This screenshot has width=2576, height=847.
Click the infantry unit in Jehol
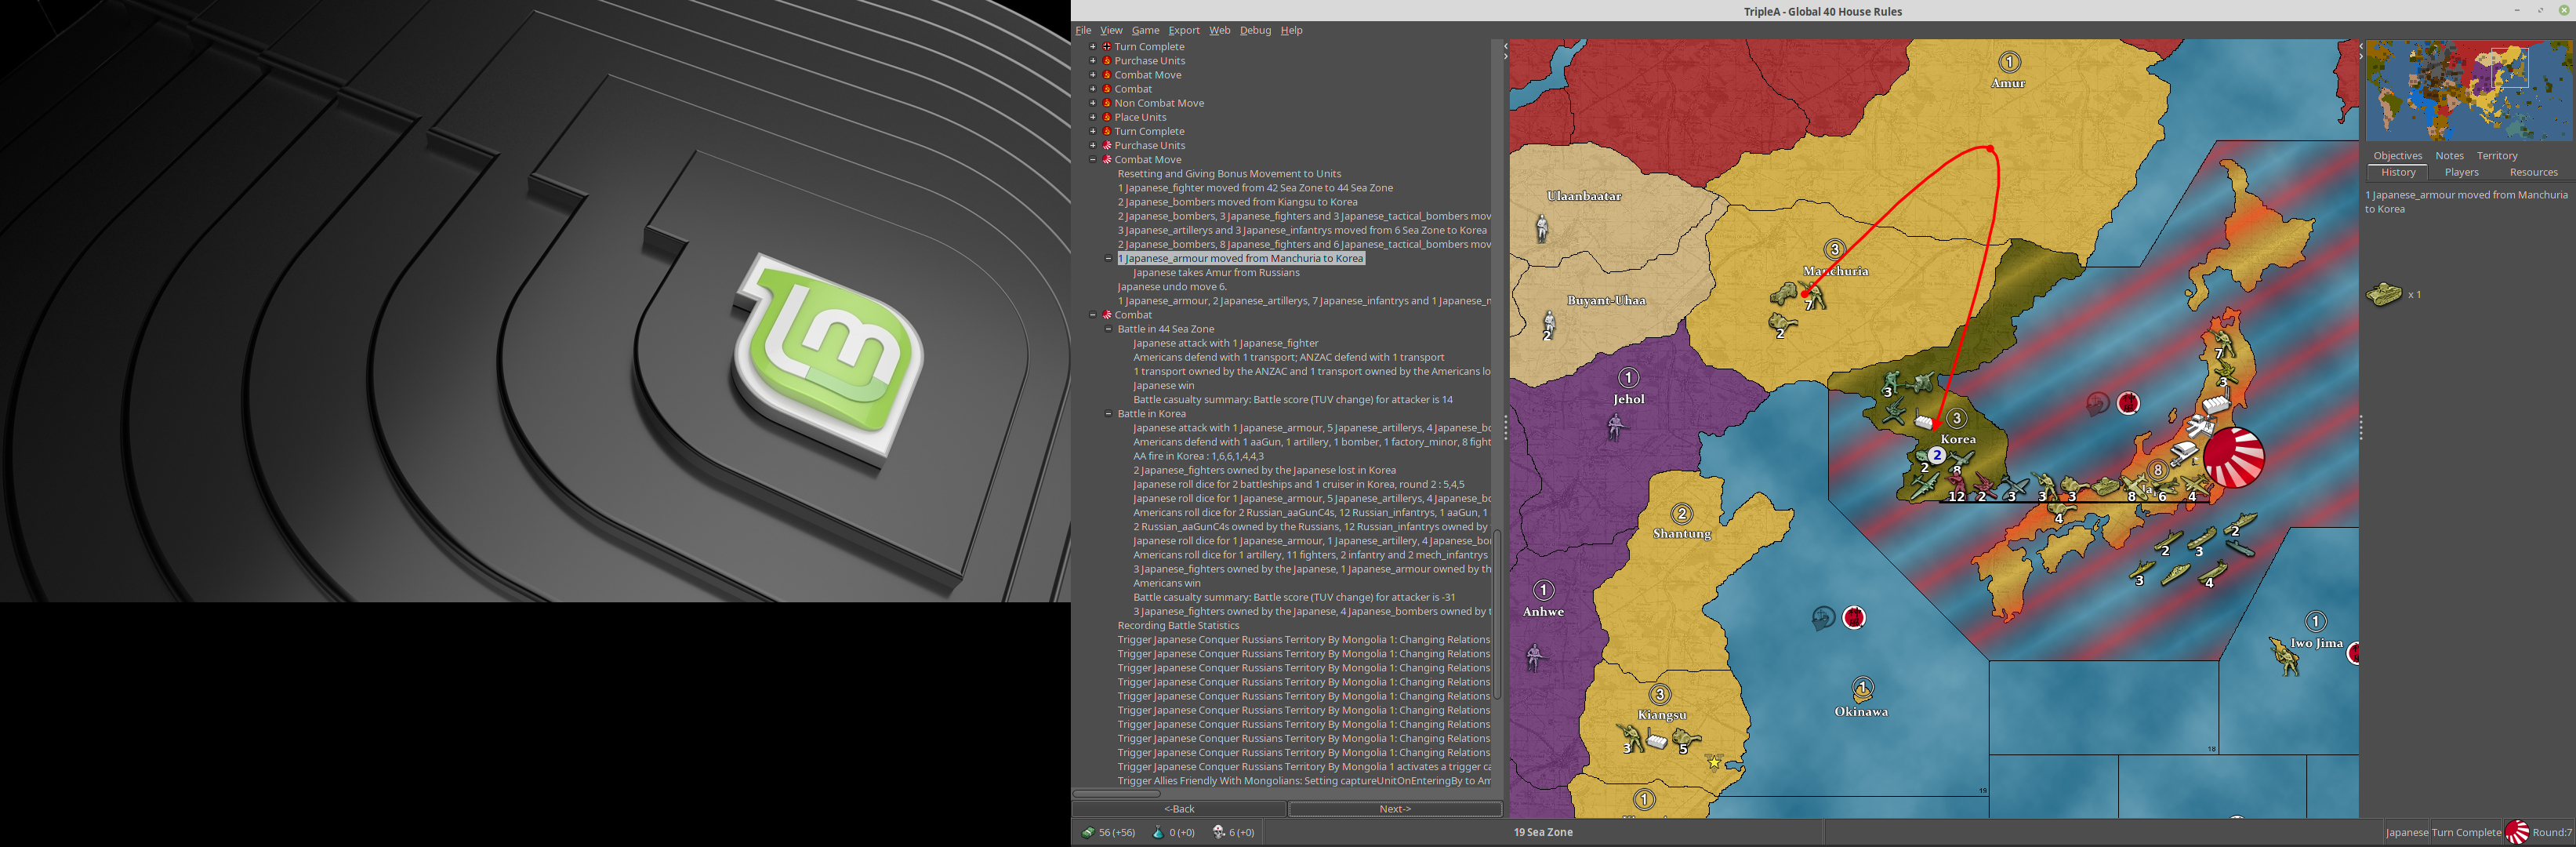pyautogui.click(x=1615, y=427)
